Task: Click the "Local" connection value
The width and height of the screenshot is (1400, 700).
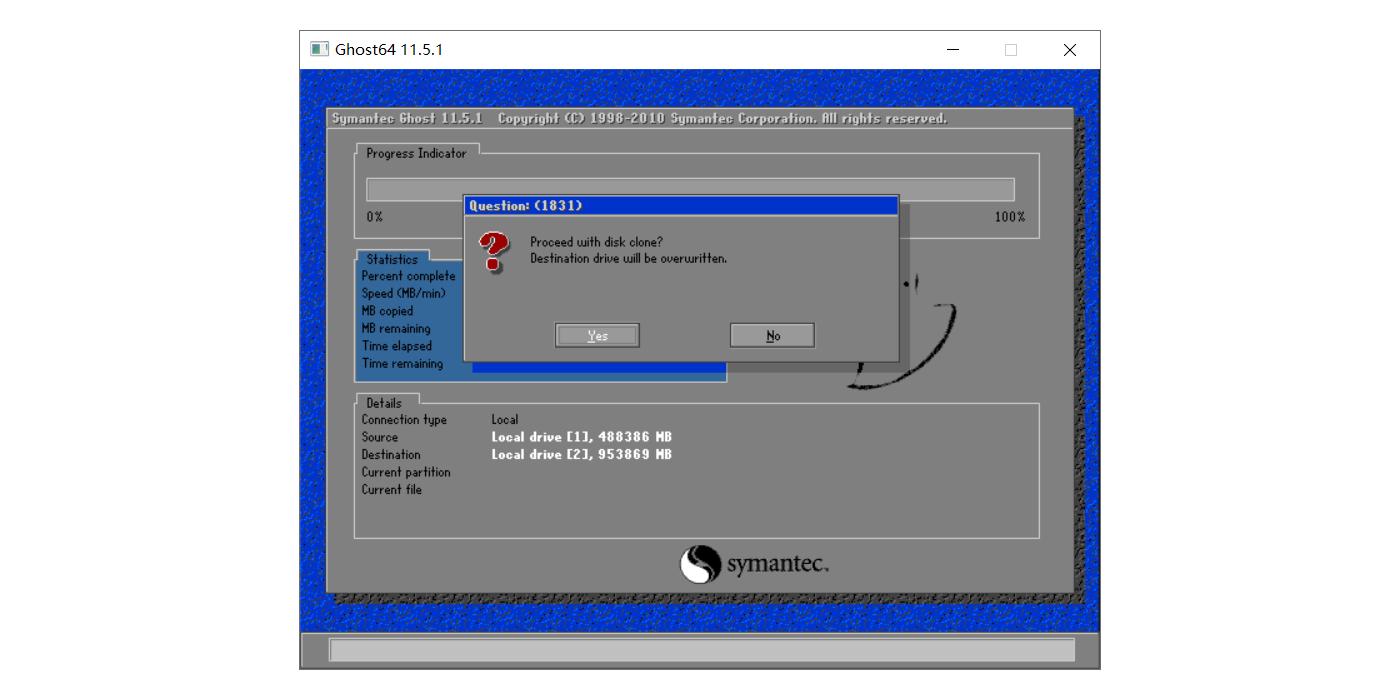Action: point(505,420)
